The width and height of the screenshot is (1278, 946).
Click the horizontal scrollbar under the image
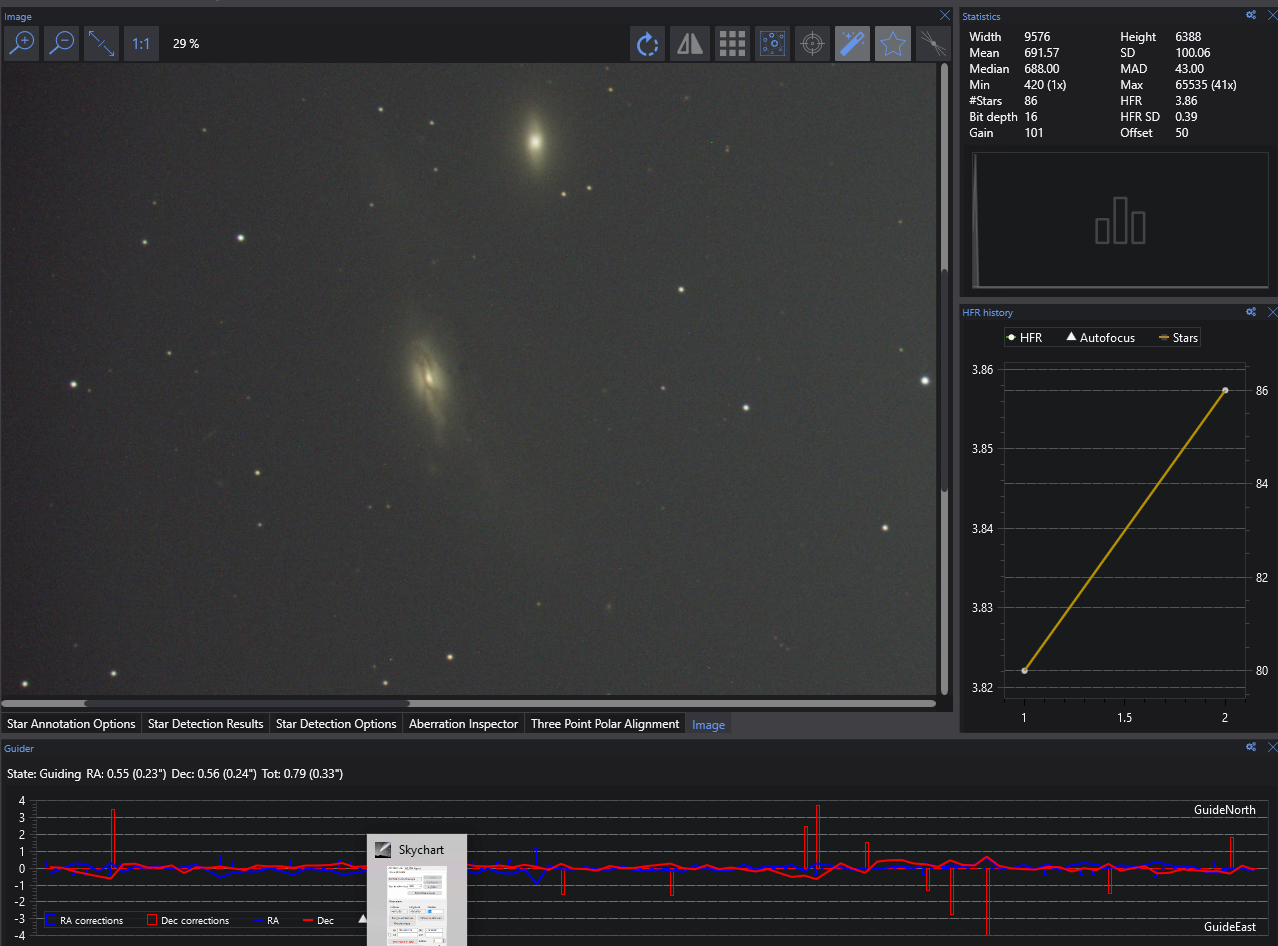[x=247, y=703]
